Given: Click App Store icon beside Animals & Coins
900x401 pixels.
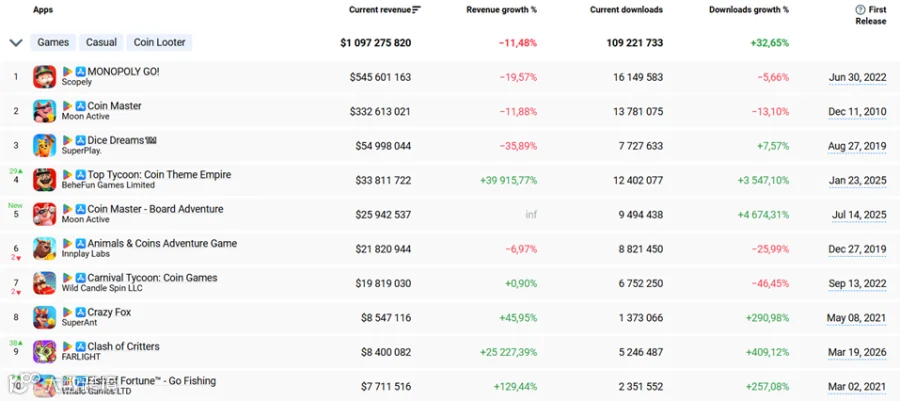Looking at the screenshot, I should click(x=80, y=244).
